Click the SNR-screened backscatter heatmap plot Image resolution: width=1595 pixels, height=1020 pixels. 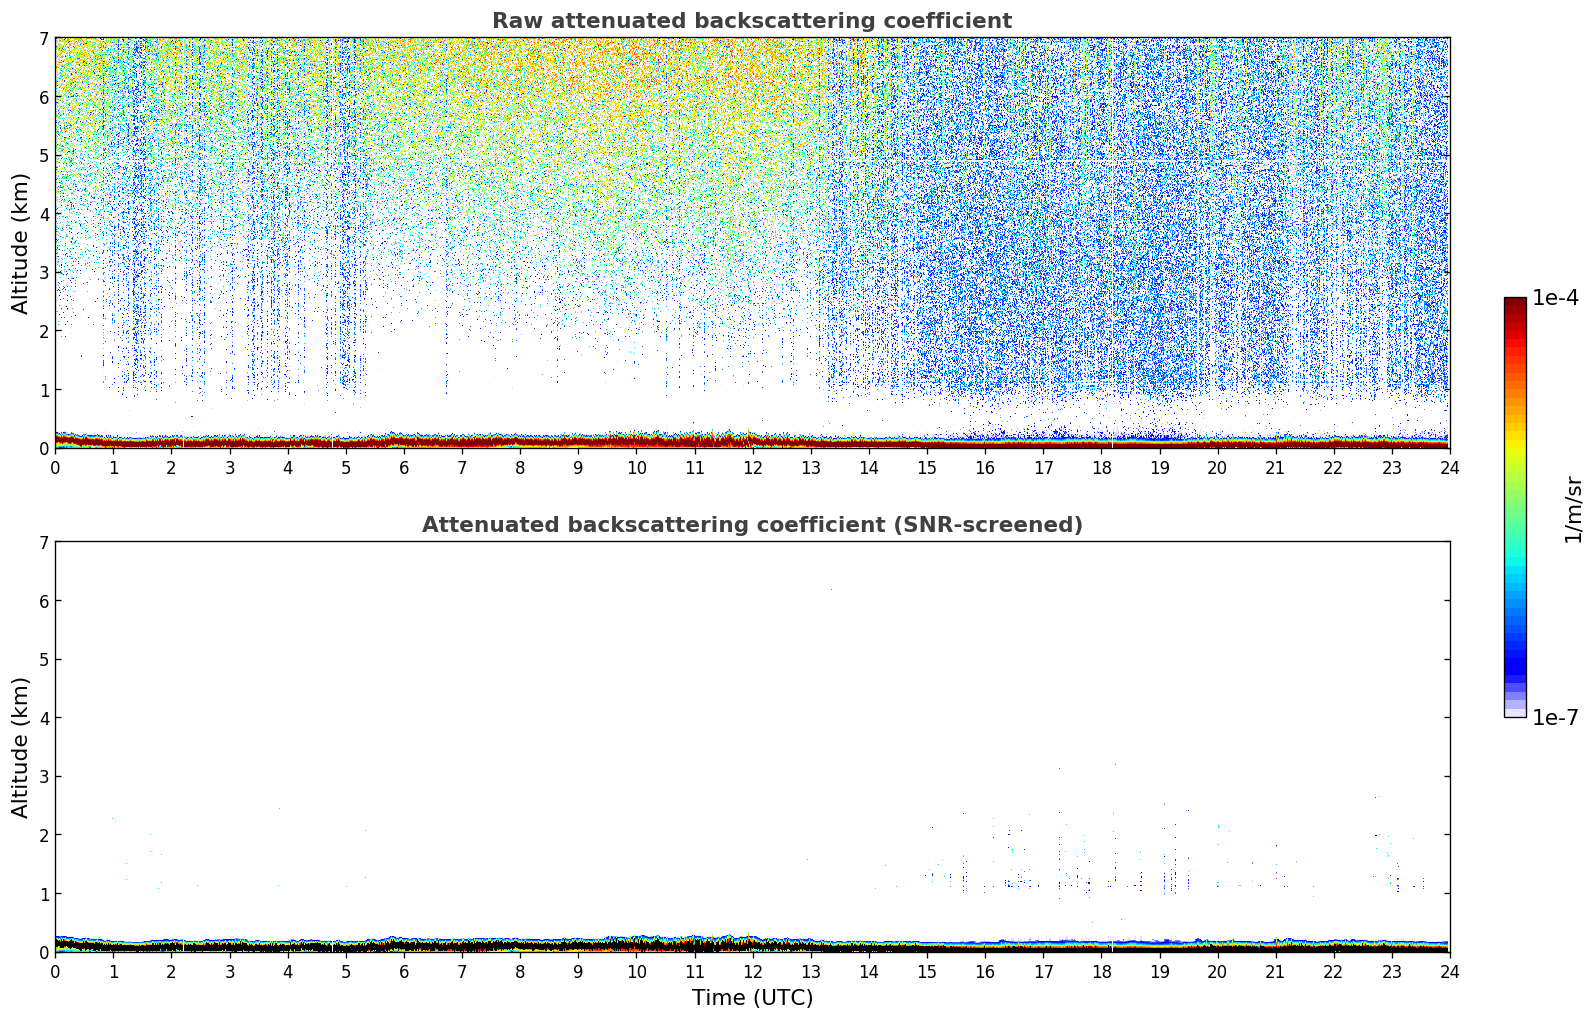pyautogui.click(x=752, y=747)
